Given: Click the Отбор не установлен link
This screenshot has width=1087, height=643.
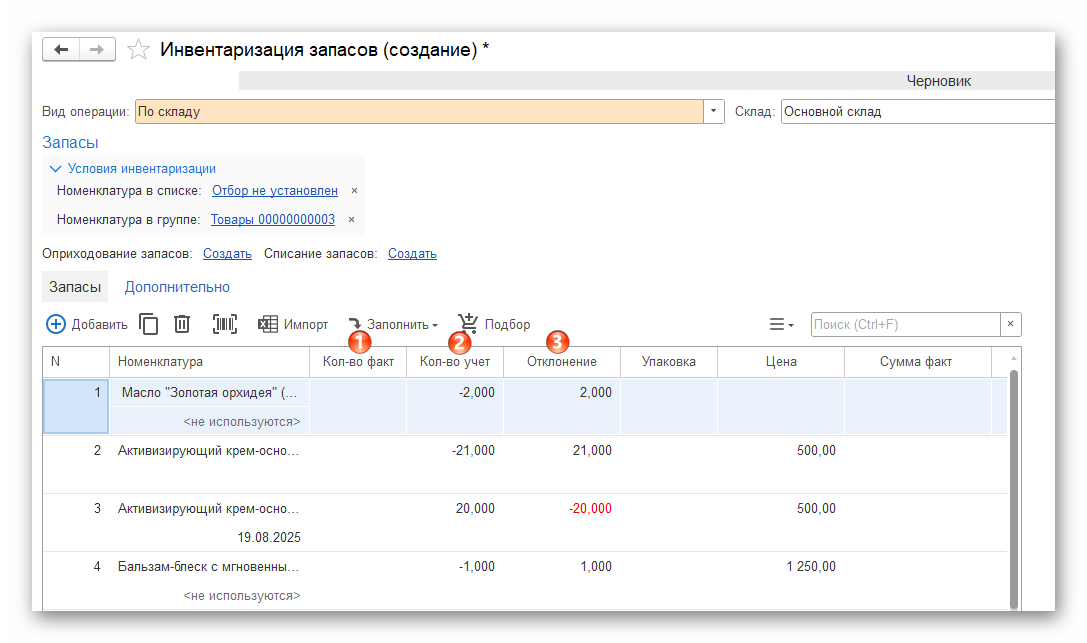Looking at the screenshot, I should click(274, 190).
